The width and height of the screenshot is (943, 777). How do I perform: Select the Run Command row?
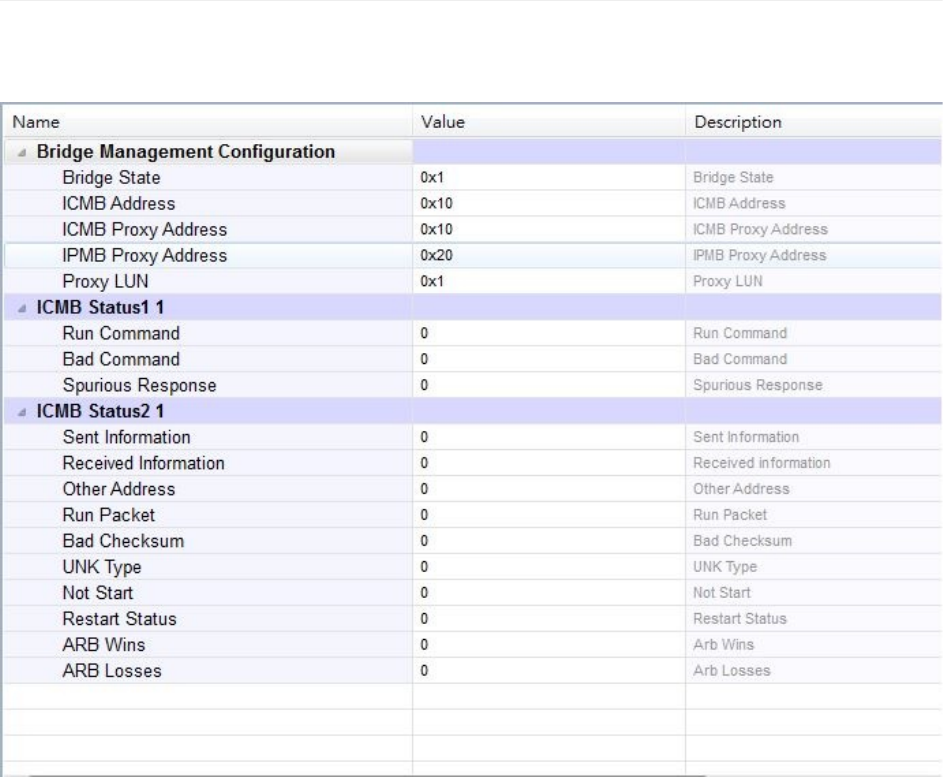[x=473, y=334]
